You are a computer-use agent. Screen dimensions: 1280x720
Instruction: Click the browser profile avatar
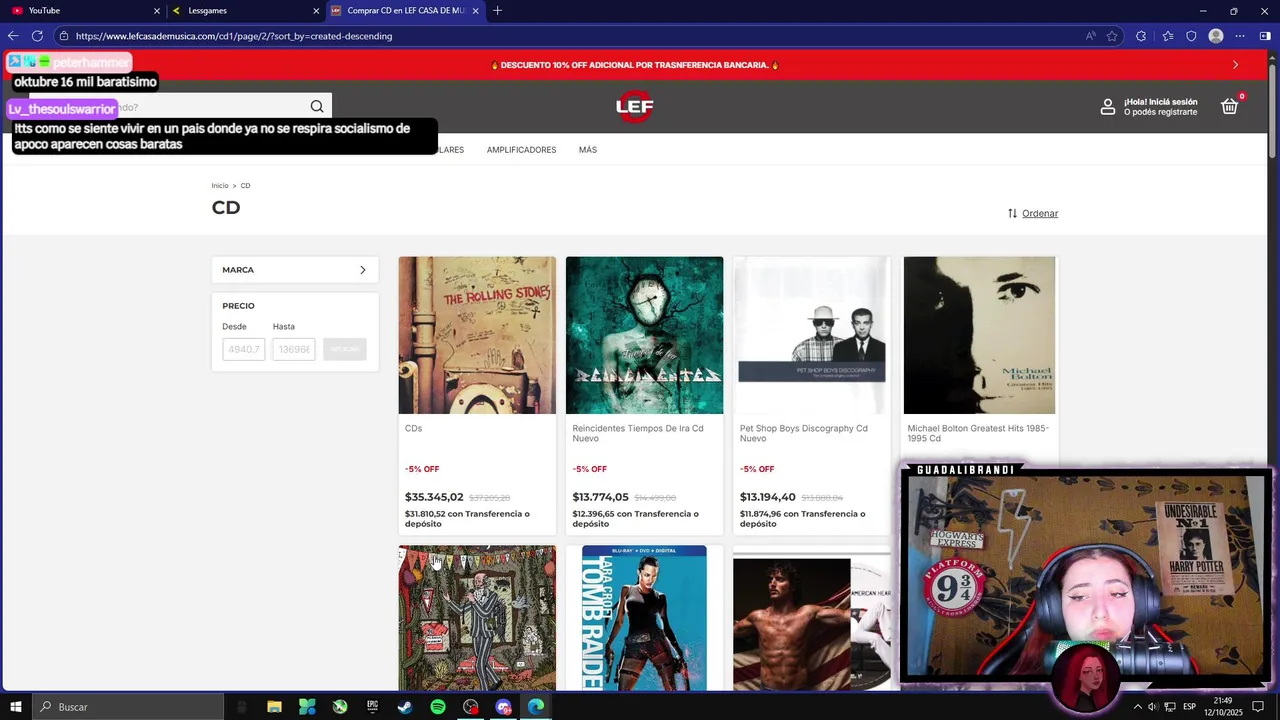pos(1216,36)
